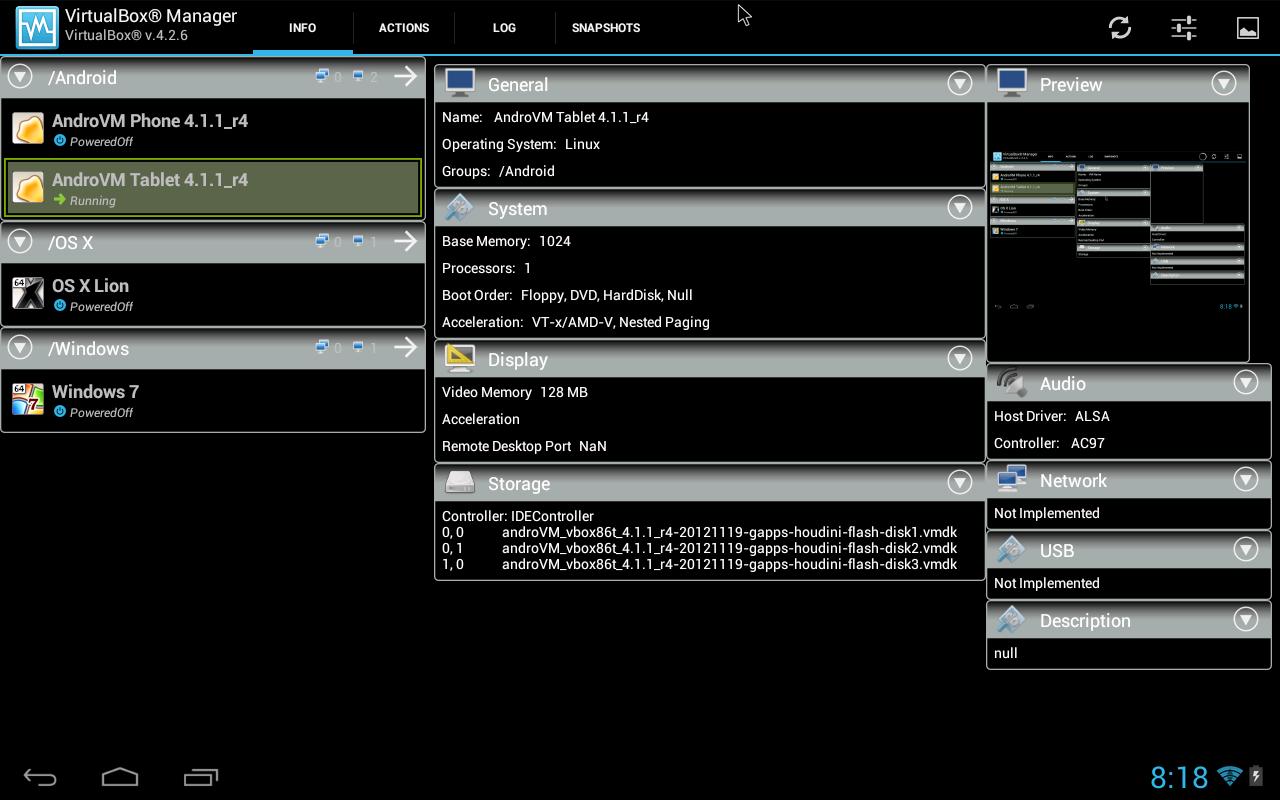1280x800 pixels.
Task: Select the AndroVM Phone 4.1.1_r4 VM
Action: tap(214, 128)
